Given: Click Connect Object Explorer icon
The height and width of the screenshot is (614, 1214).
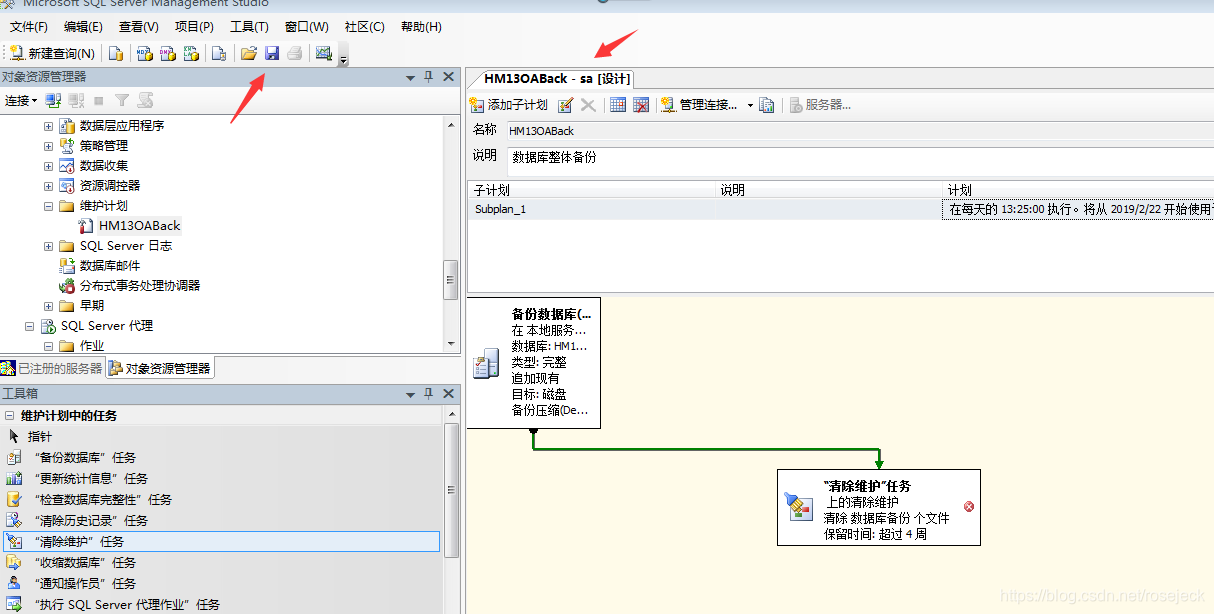Looking at the screenshot, I should click(54, 100).
